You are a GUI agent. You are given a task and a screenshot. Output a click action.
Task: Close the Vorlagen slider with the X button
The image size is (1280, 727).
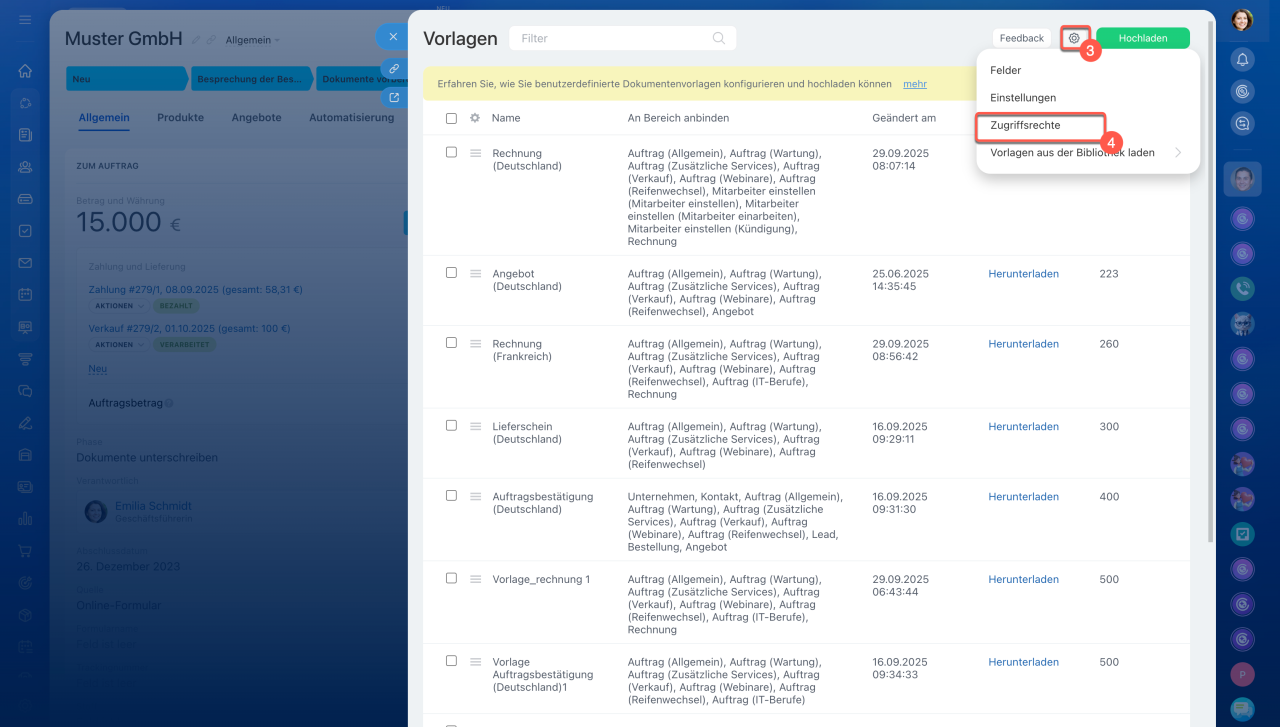click(393, 37)
